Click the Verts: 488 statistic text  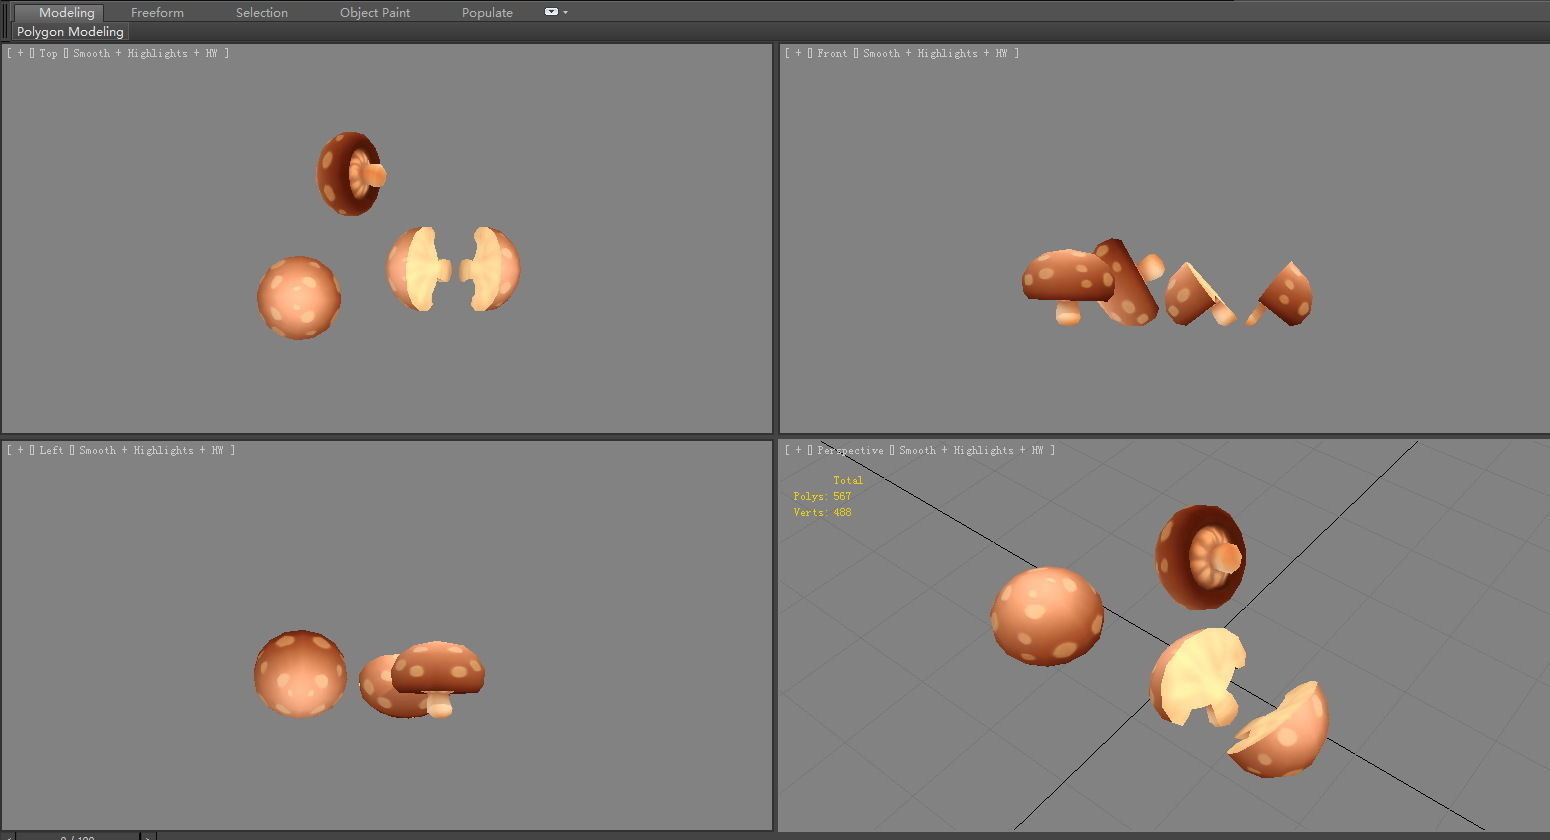(x=822, y=512)
